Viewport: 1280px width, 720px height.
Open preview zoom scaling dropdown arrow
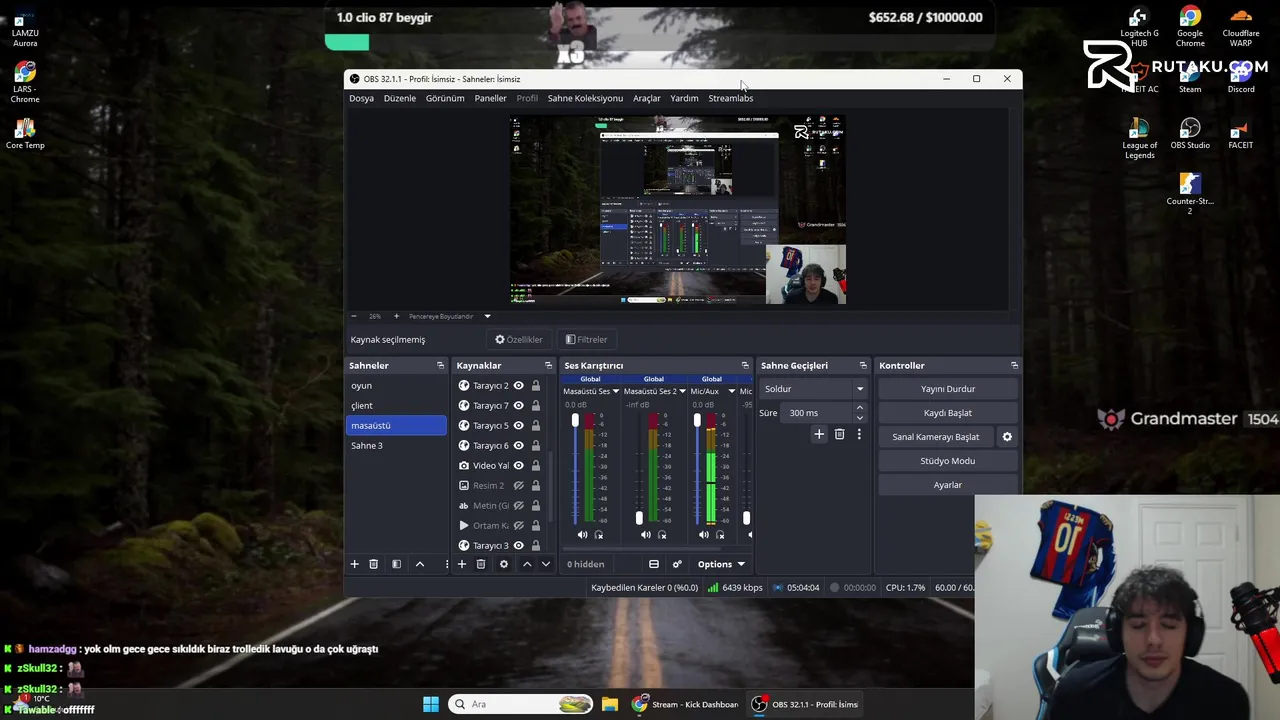coord(487,317)
